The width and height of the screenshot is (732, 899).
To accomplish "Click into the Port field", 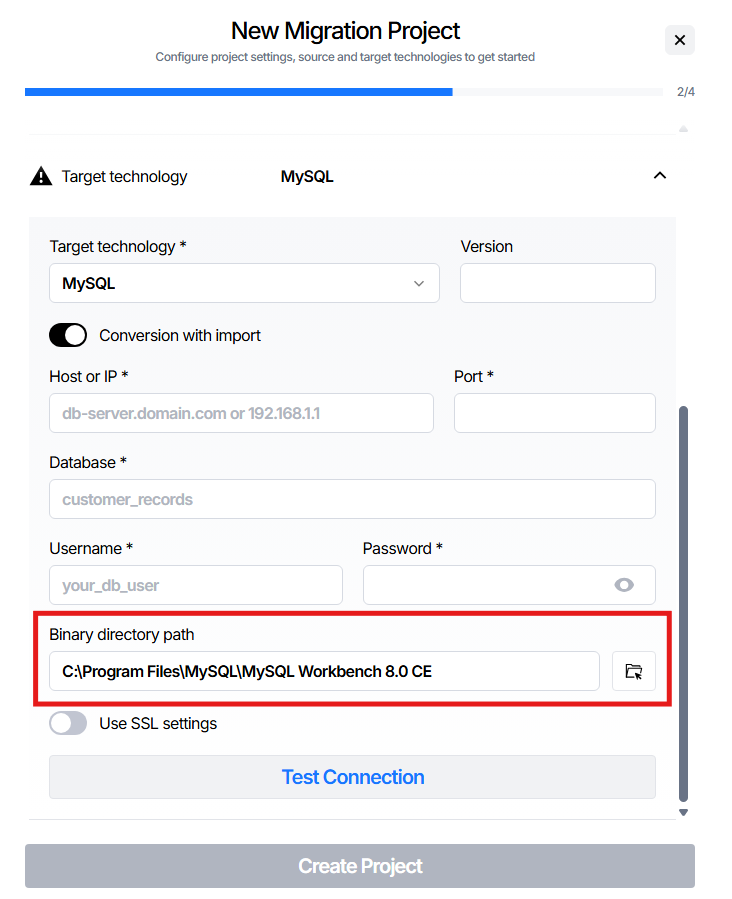I will coord(554,413).
